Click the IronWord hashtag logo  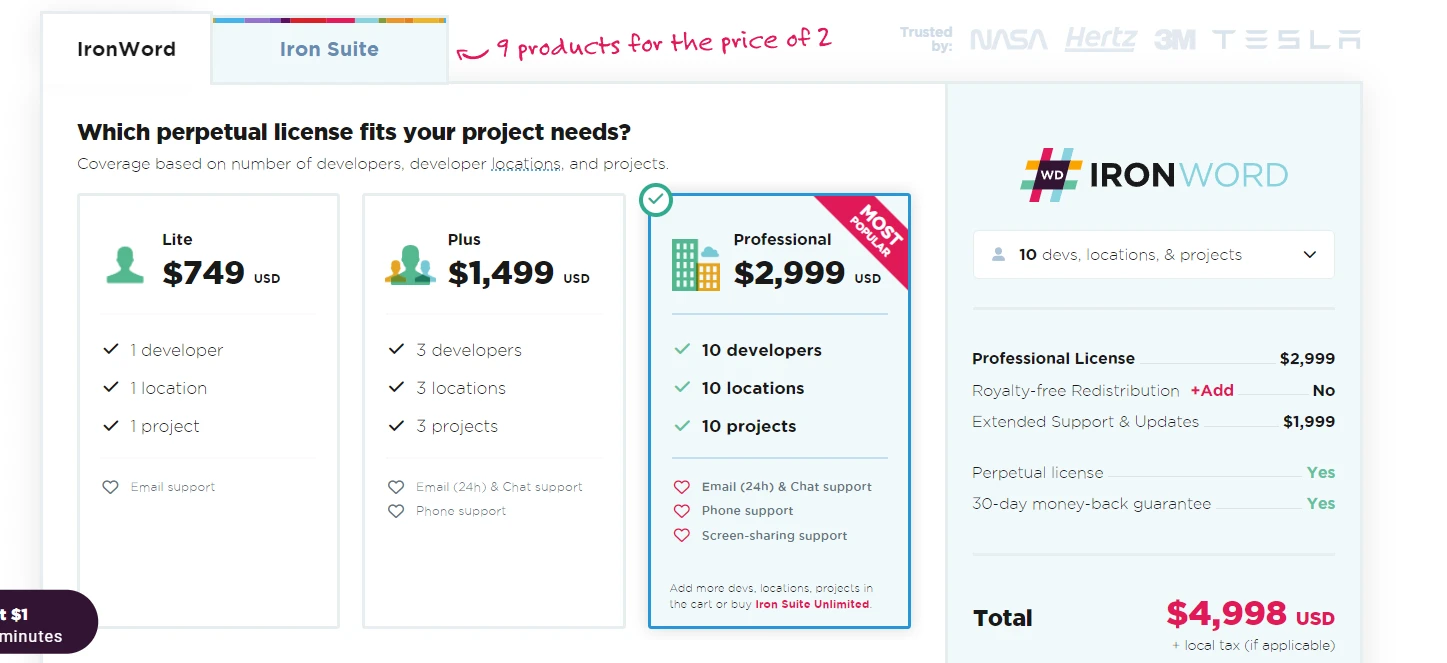(1051, 175)
